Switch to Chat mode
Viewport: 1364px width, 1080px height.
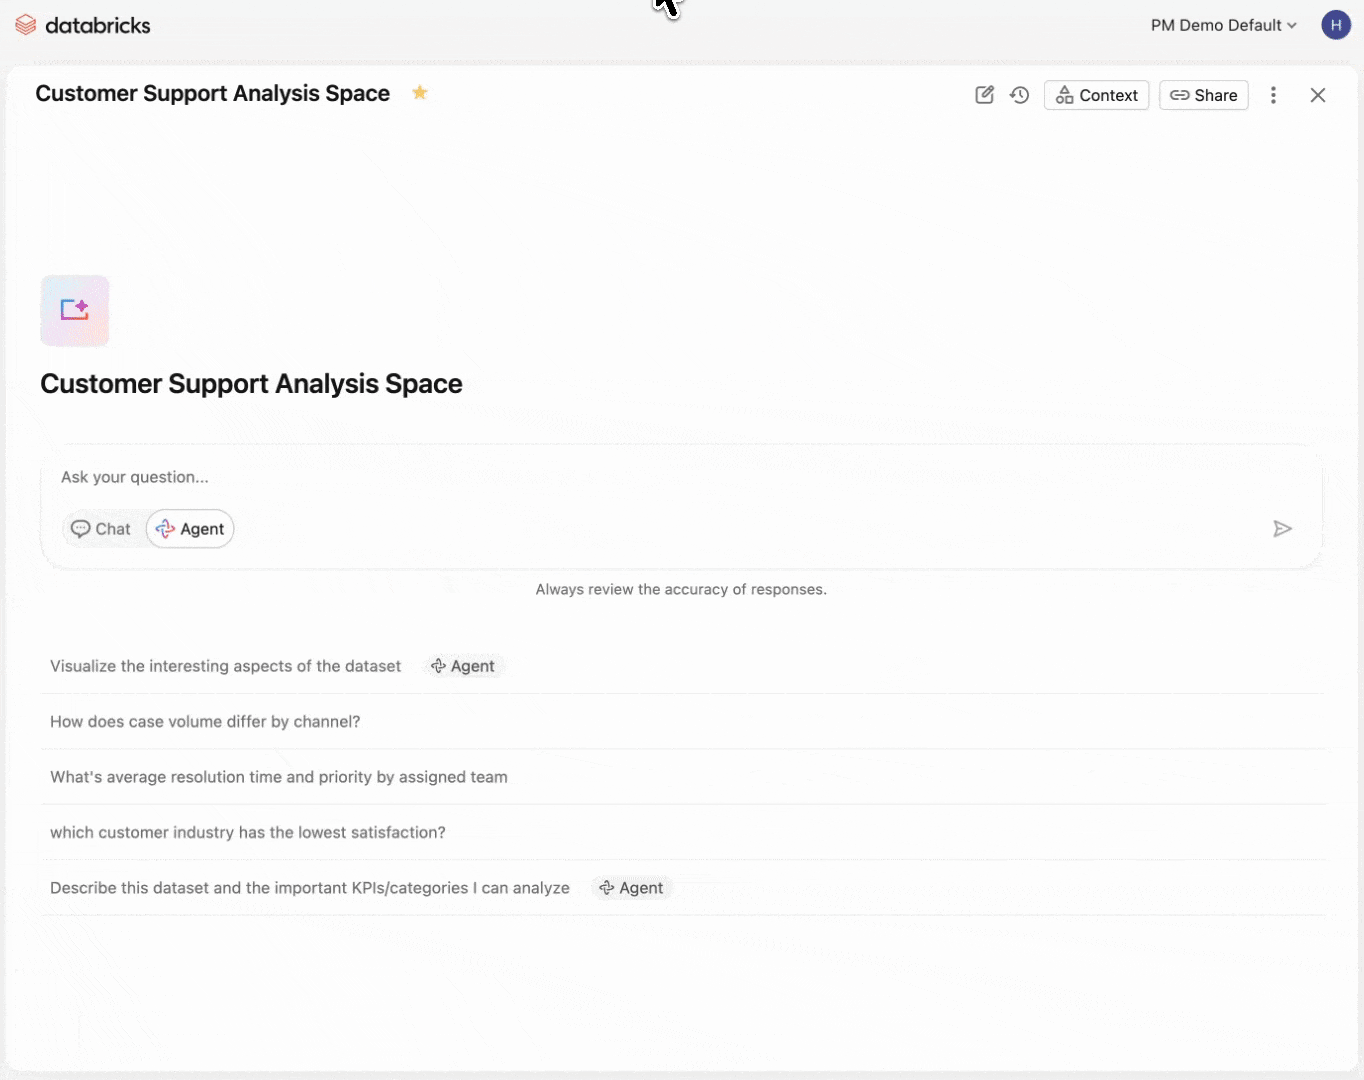102,529
